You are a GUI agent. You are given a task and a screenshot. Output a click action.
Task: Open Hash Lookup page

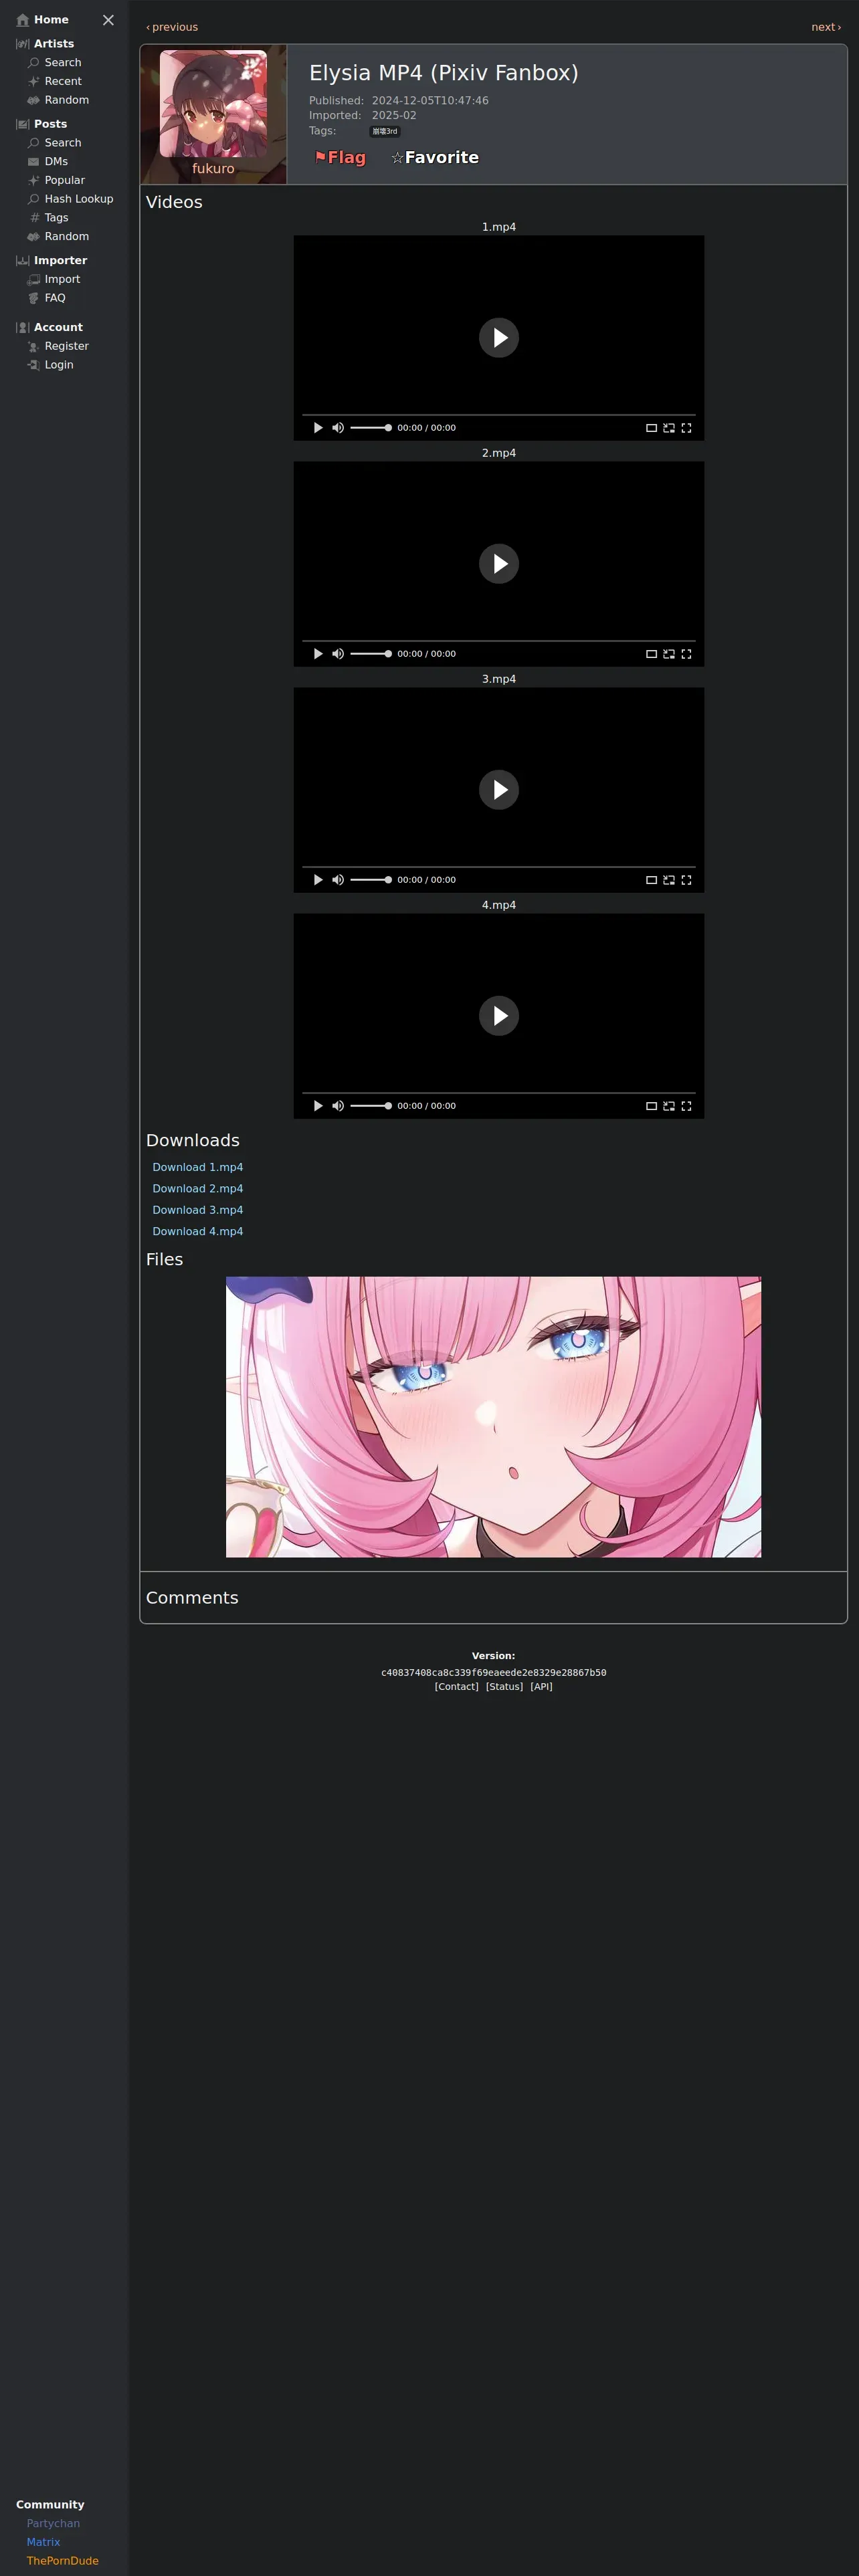(78, 199)
